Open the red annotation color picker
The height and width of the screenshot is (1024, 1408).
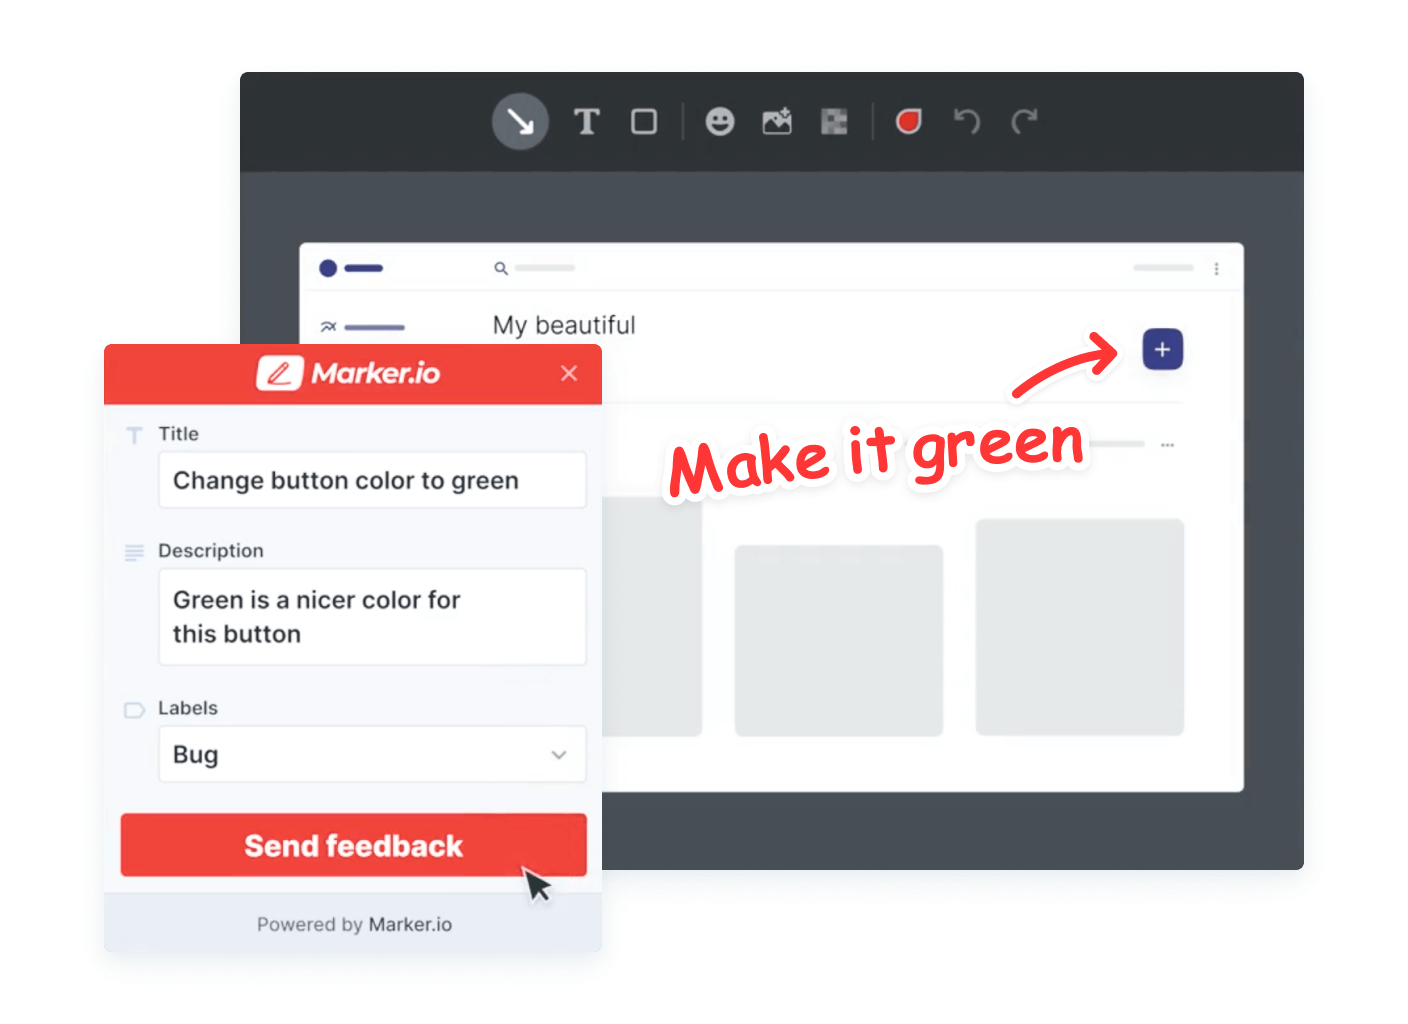(909, 122)
